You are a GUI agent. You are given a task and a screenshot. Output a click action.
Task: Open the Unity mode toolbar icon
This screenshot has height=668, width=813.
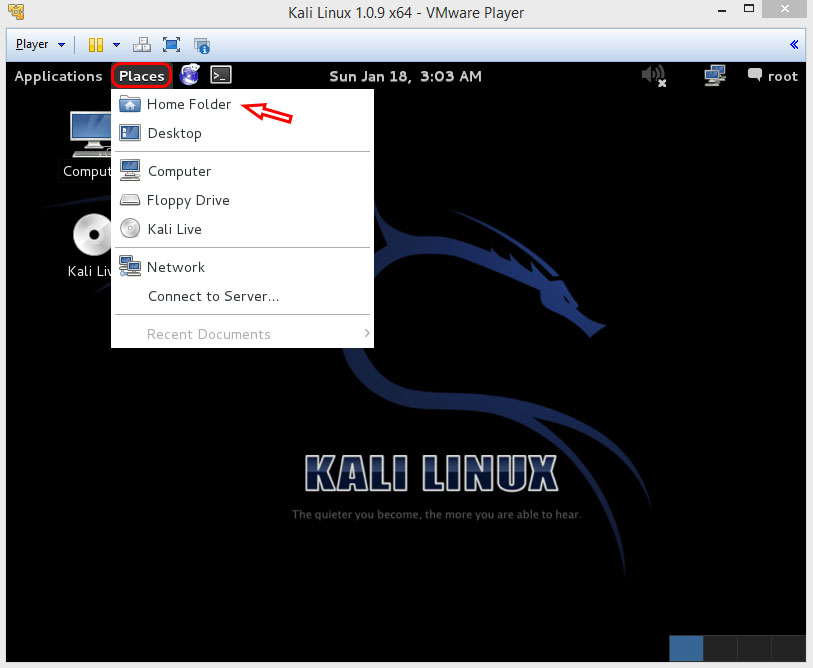(202, 46)
